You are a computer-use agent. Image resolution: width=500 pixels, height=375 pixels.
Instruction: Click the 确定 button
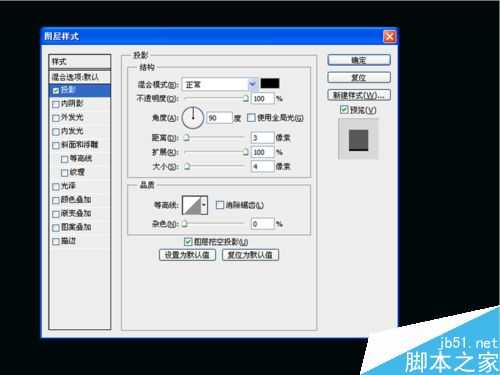tap(359, 60)
